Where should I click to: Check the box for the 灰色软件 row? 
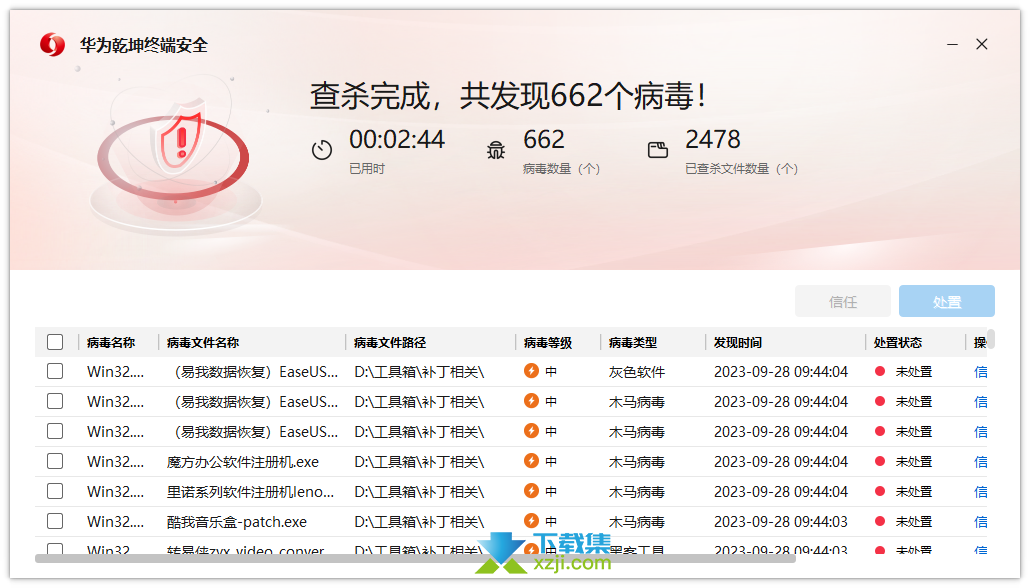(x=55, y=371)
